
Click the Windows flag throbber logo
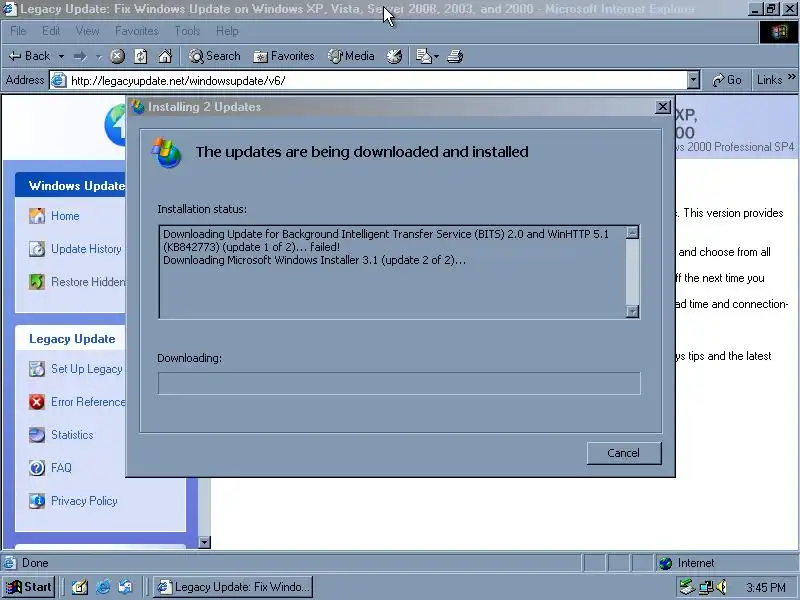click(779, 32)
